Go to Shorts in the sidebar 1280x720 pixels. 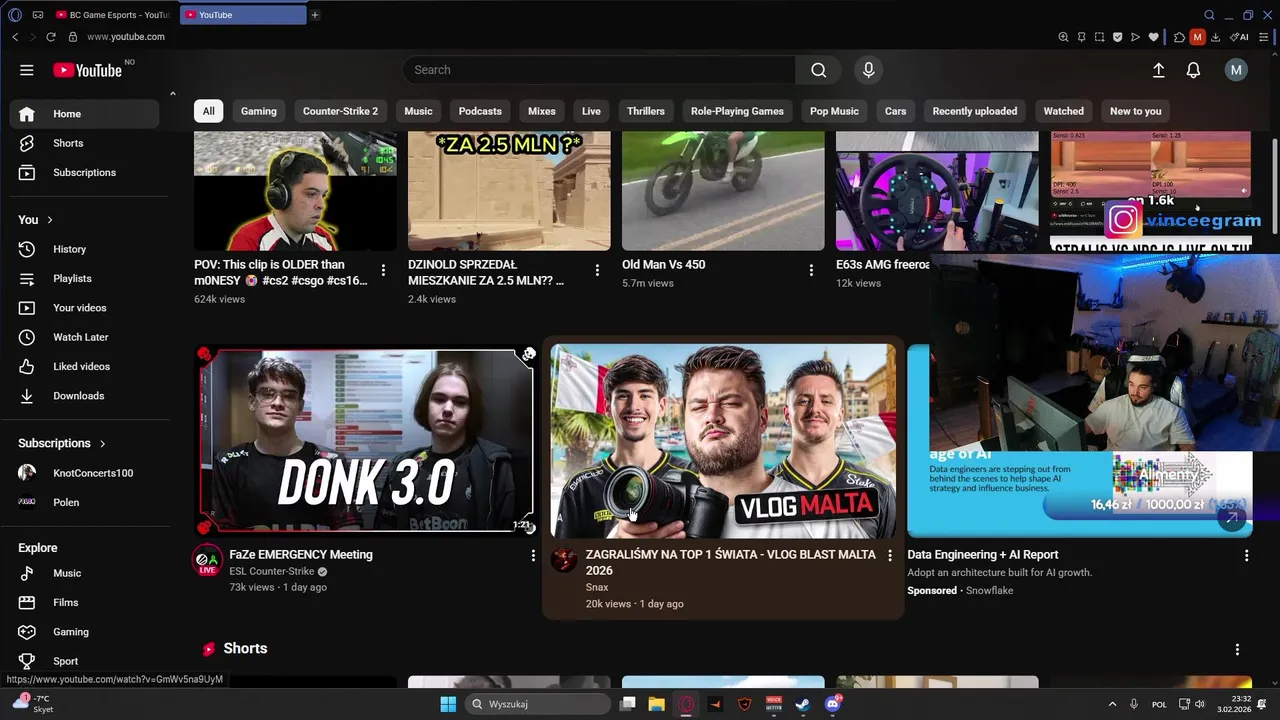(x=84, y=143)
